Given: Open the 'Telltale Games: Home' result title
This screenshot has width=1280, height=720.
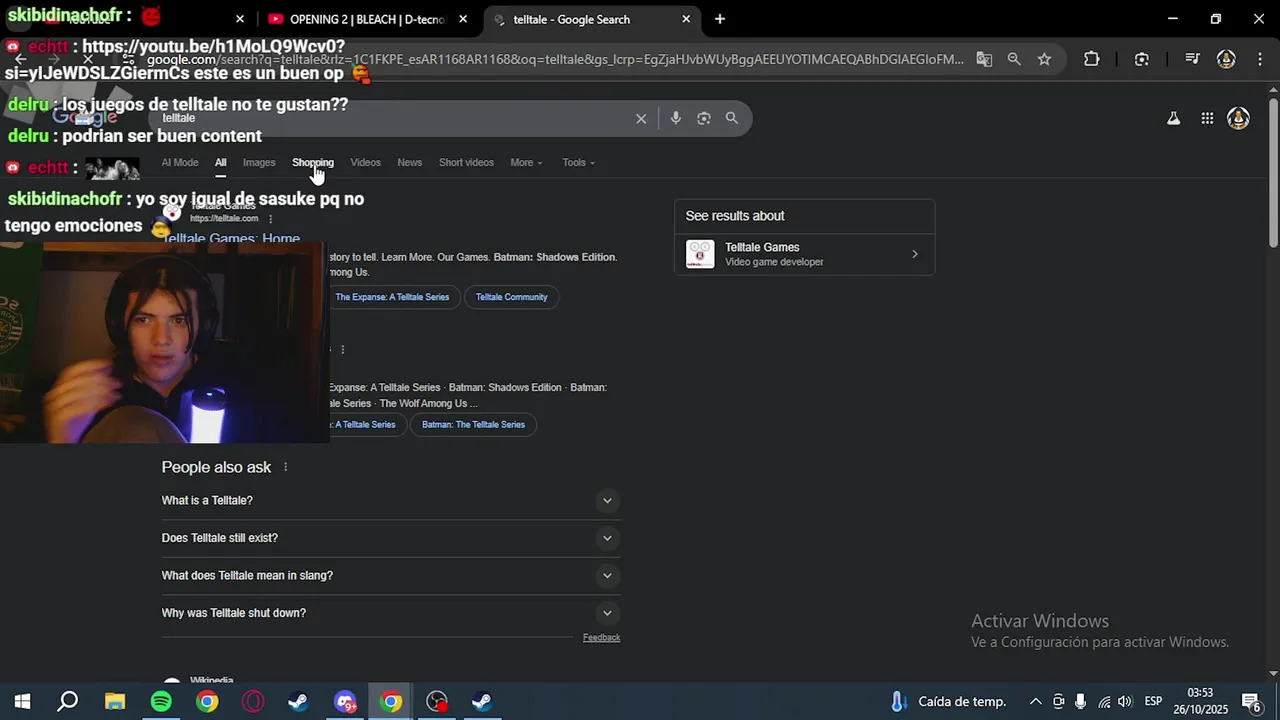Looking at the screenshot, I should point(231,239).
